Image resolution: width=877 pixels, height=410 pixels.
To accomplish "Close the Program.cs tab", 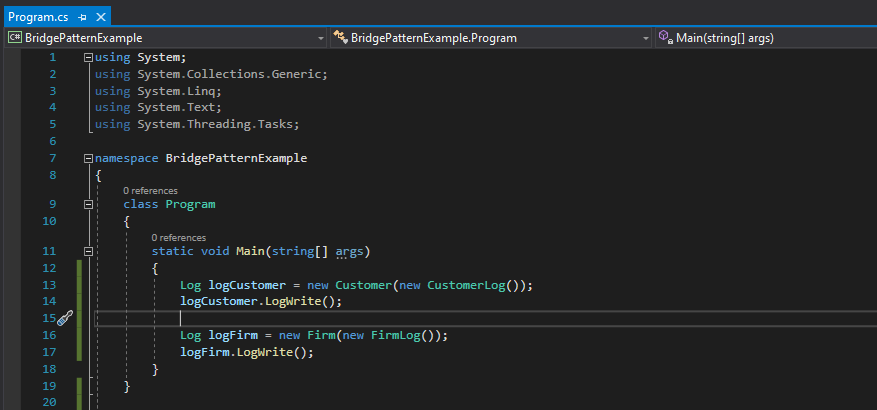I will [99, 17].
